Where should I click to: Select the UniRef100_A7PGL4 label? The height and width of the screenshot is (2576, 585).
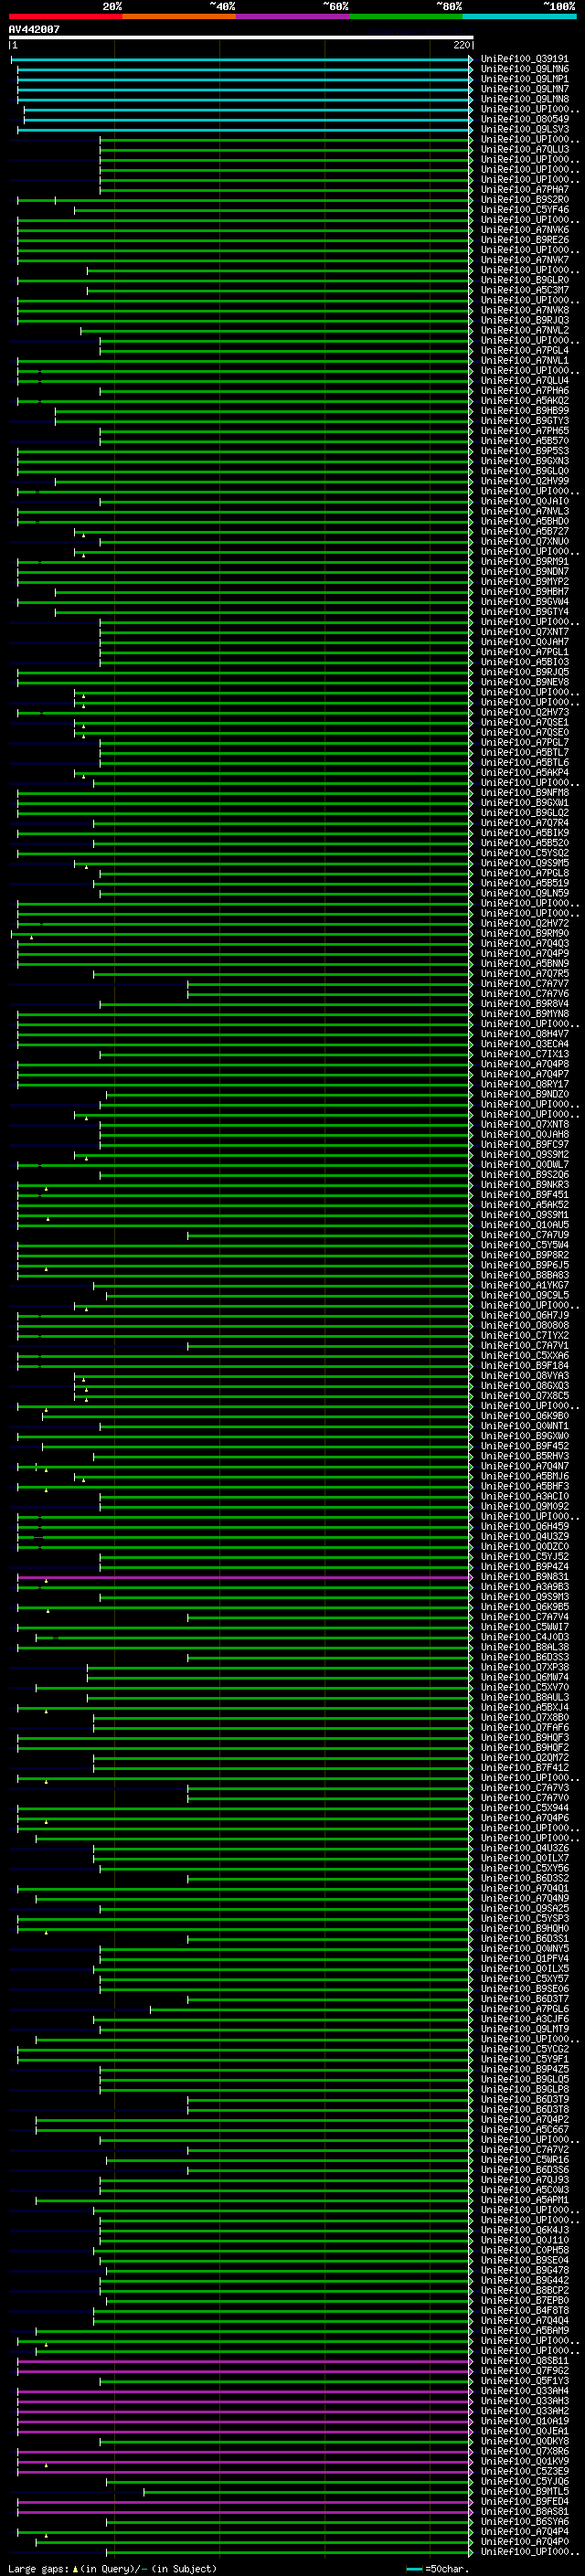point(524,350)
